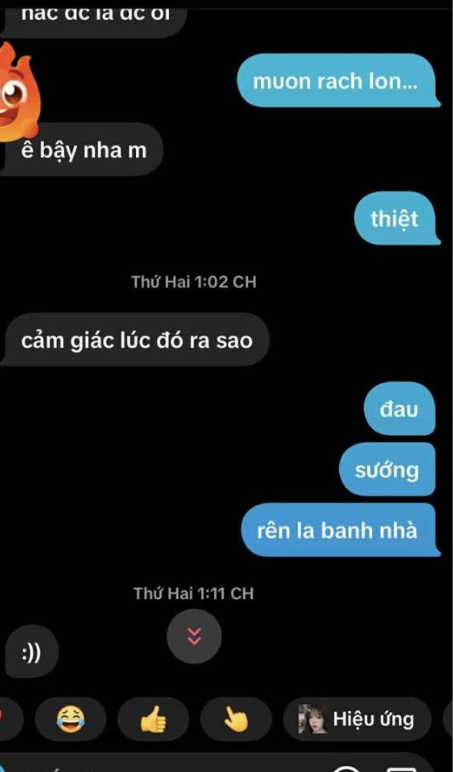This screenshot has height=772, width=454.
Task: Tap the "Thứ Hai 1:02 CH" timestamp
Action: coord(194,282)
